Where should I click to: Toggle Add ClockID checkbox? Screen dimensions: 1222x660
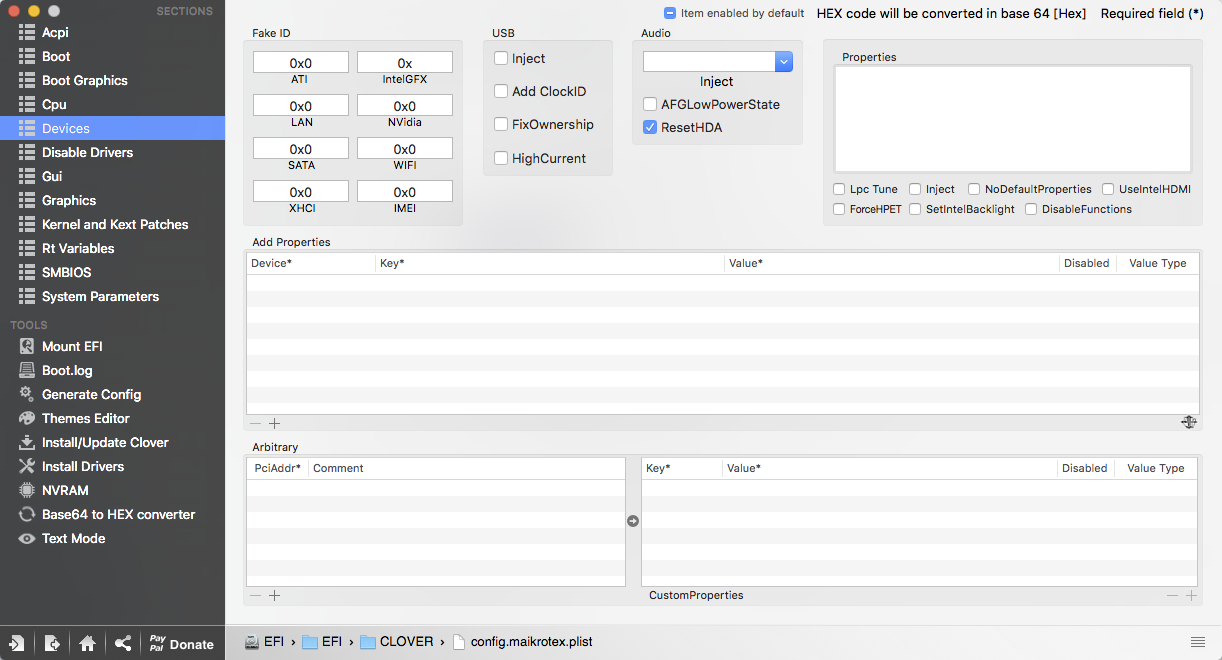click(x=501, y=91)
